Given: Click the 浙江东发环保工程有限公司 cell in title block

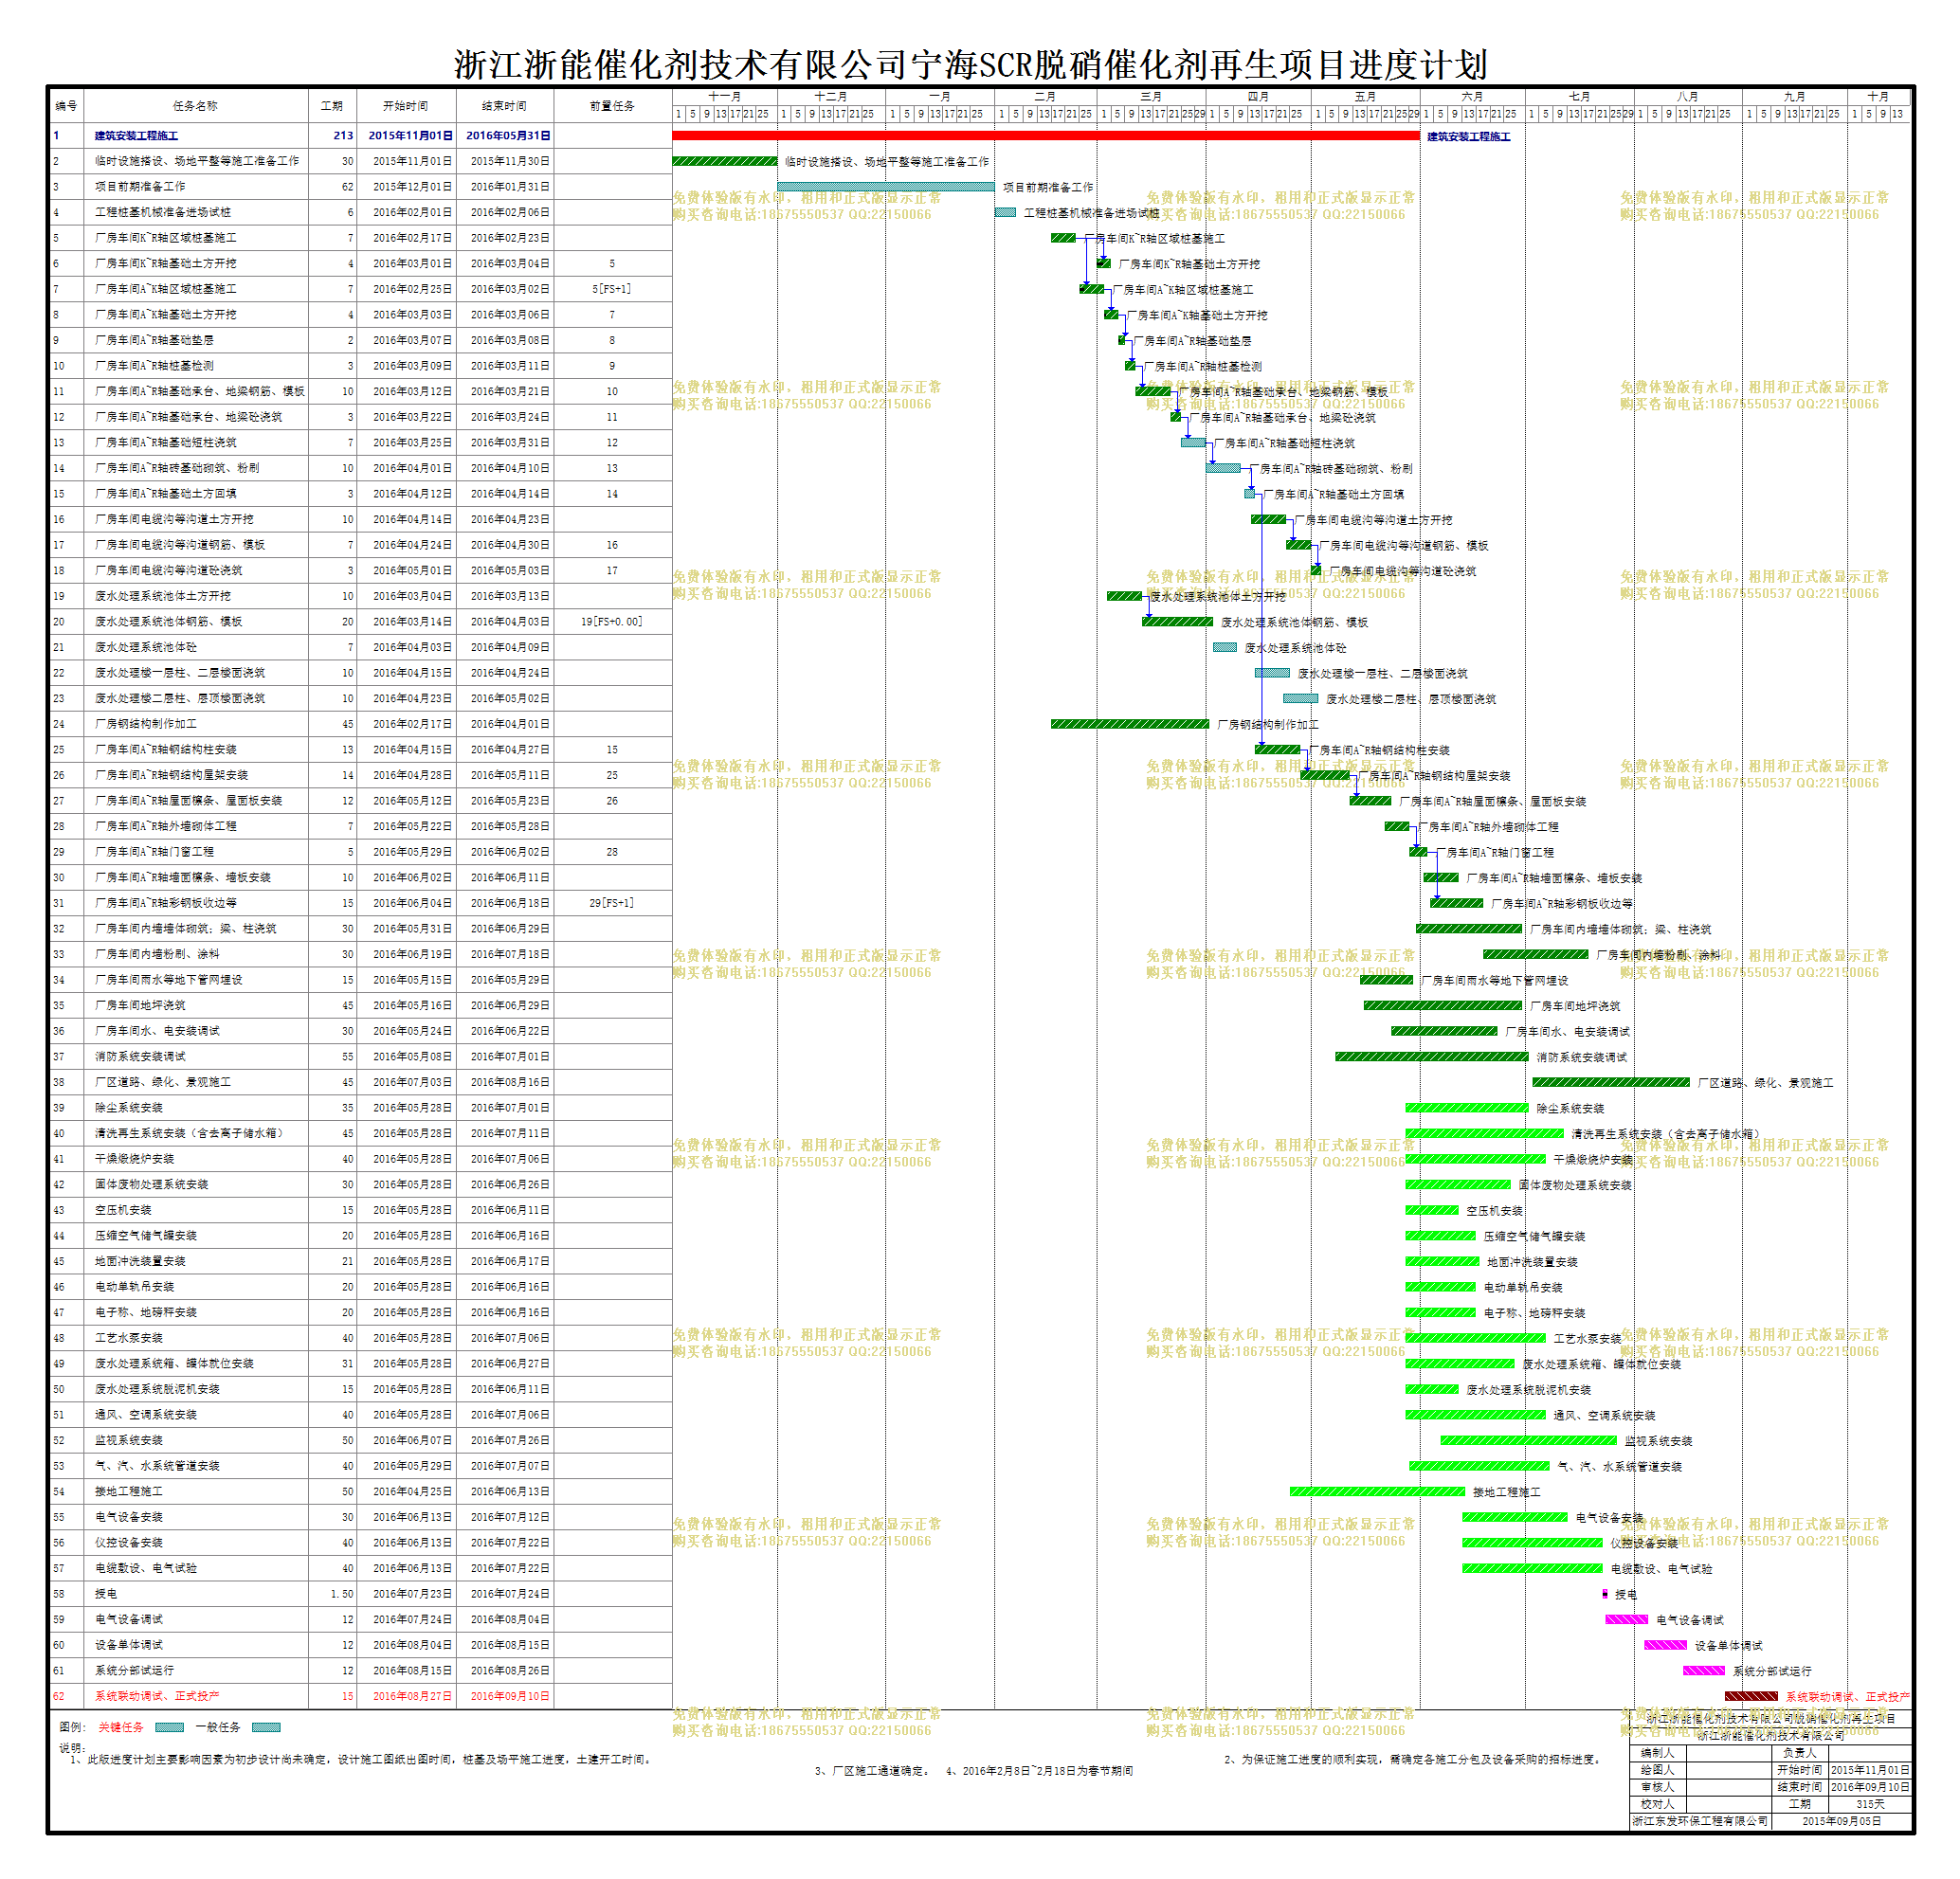Looking at the screenshot, I should (1700, 1821).
